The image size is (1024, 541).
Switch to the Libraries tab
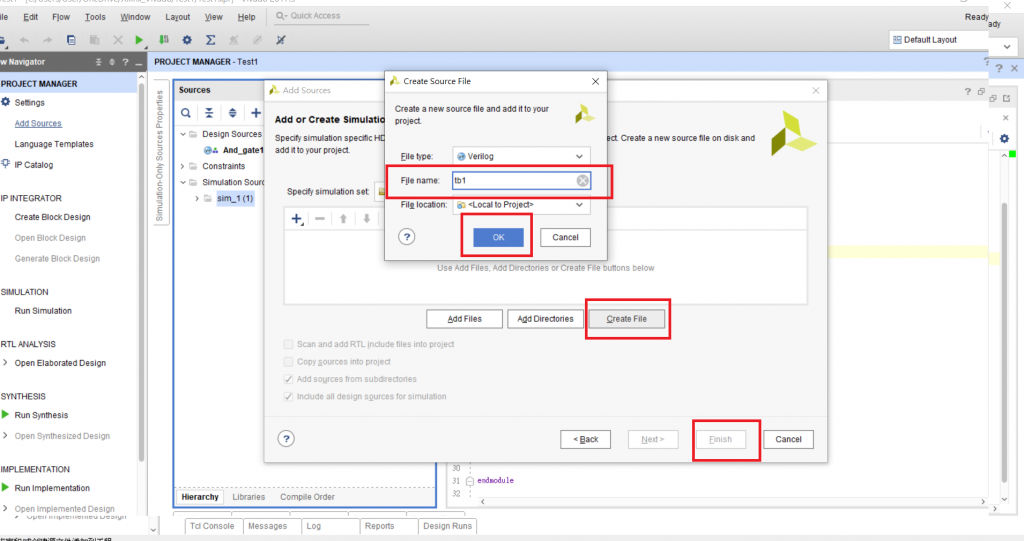tap(249, 497)
